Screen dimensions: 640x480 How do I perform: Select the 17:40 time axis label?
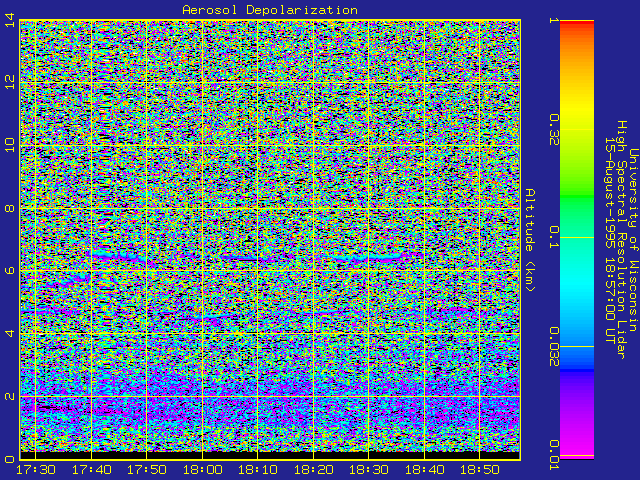[x=91, y=470]
